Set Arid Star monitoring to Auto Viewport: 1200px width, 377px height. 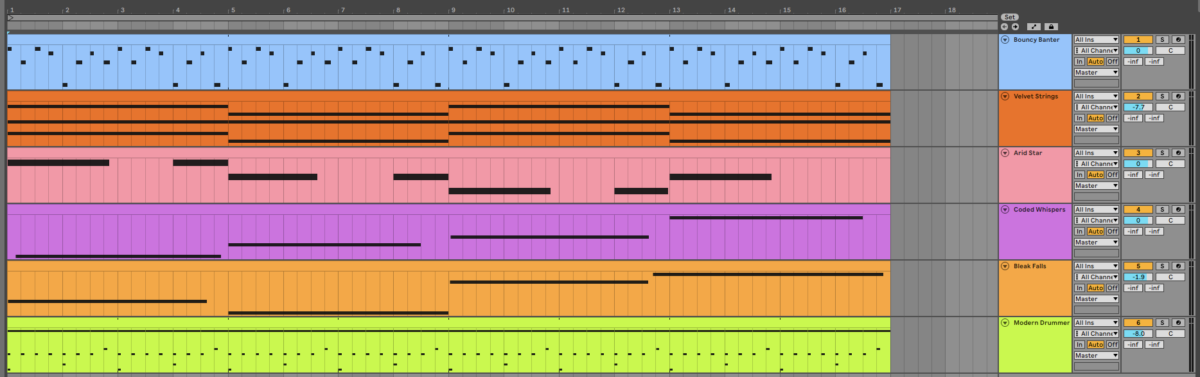(x=1096, y=175)
